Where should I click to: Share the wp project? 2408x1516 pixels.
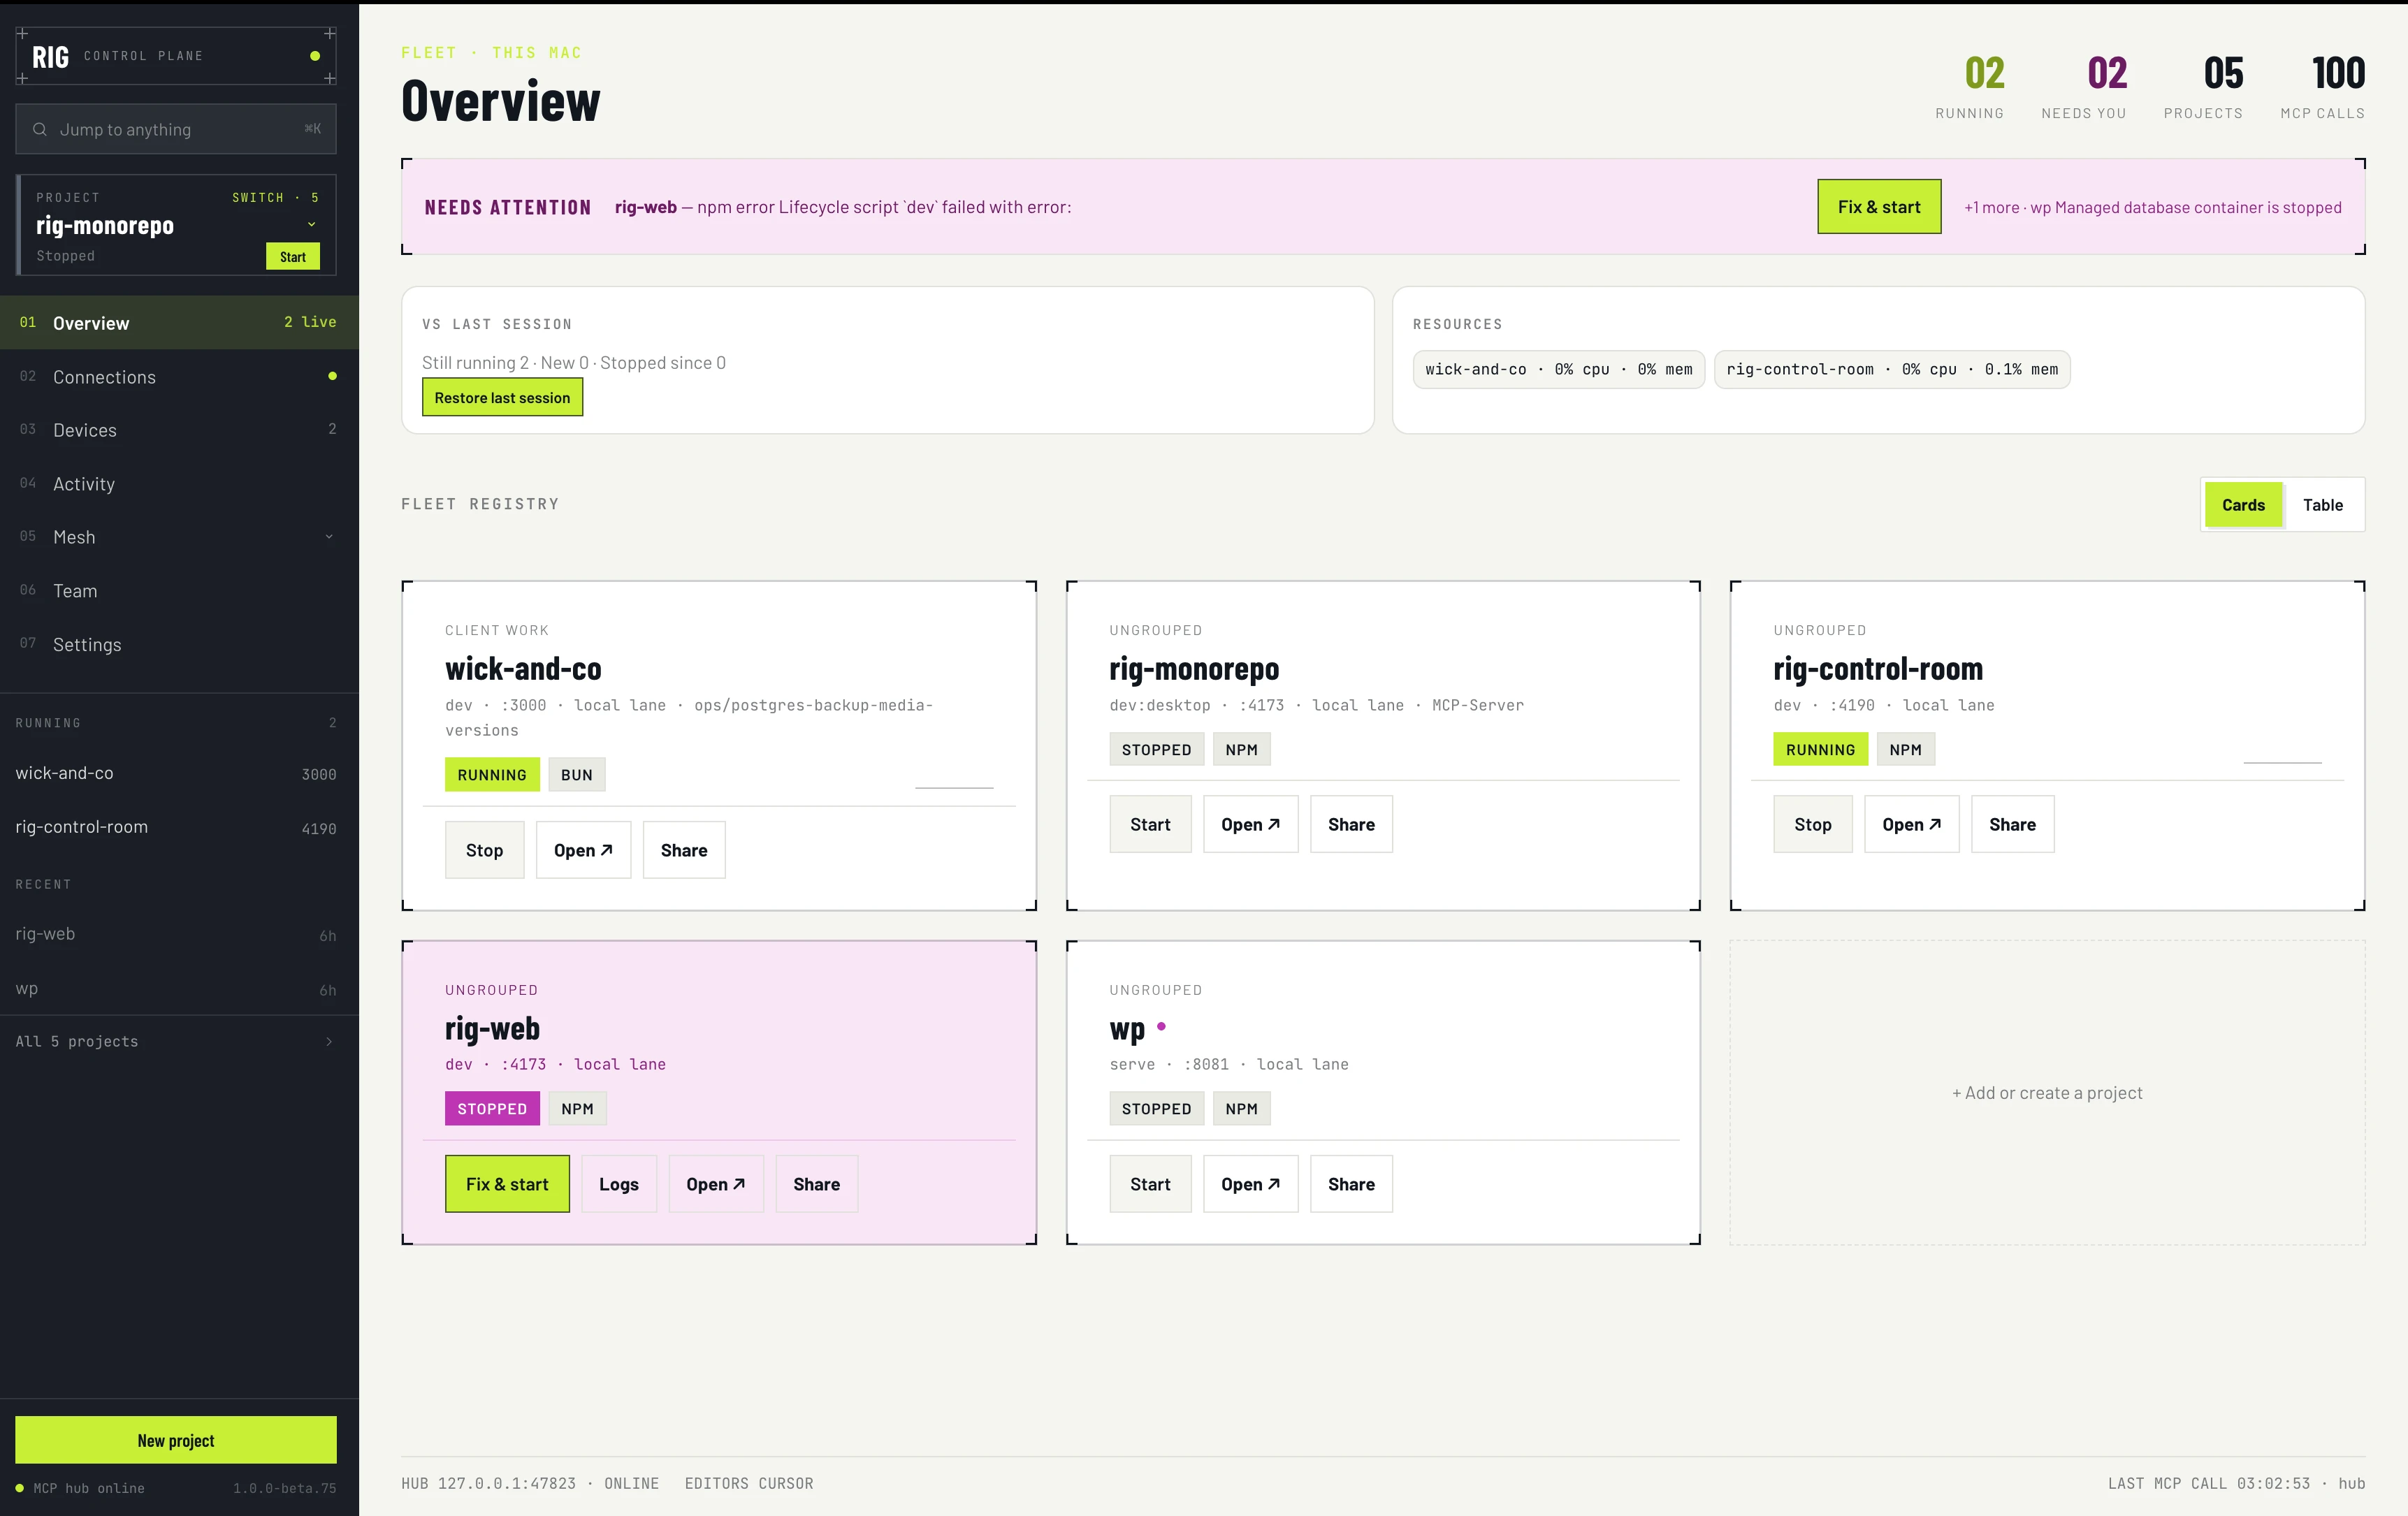pyautogui.click(x=1351, y=1184)
